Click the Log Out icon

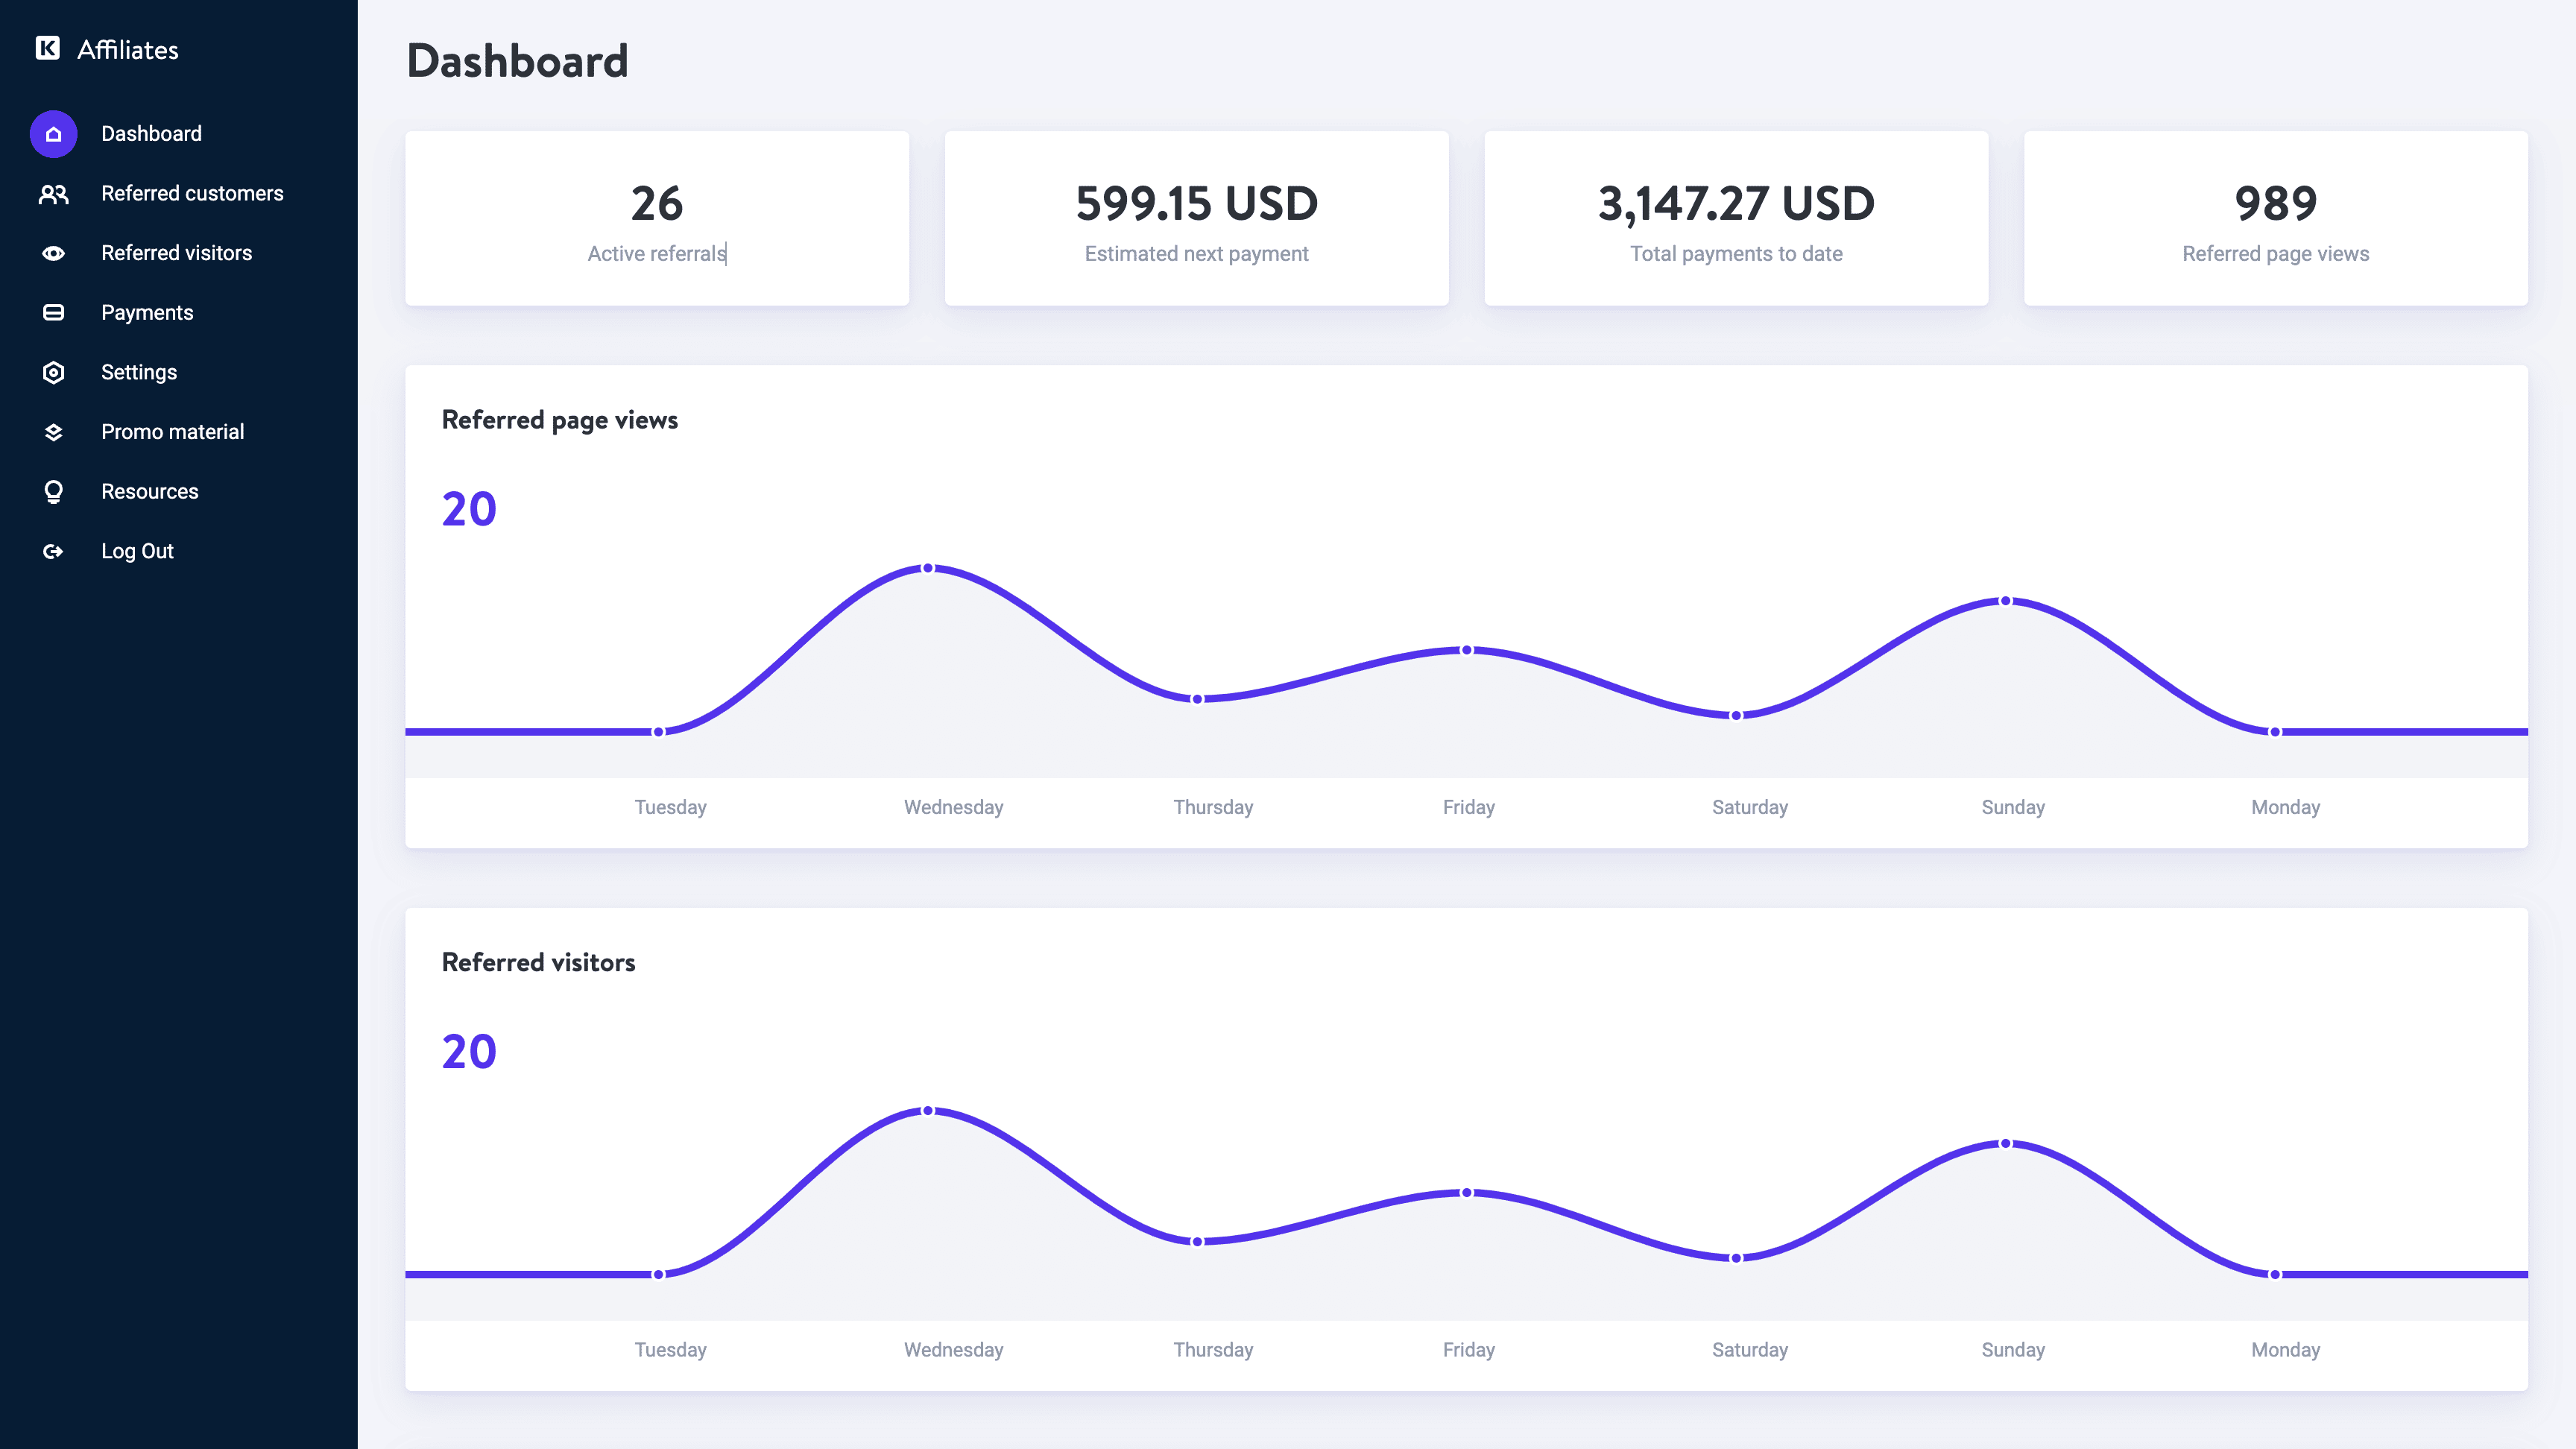51,550
